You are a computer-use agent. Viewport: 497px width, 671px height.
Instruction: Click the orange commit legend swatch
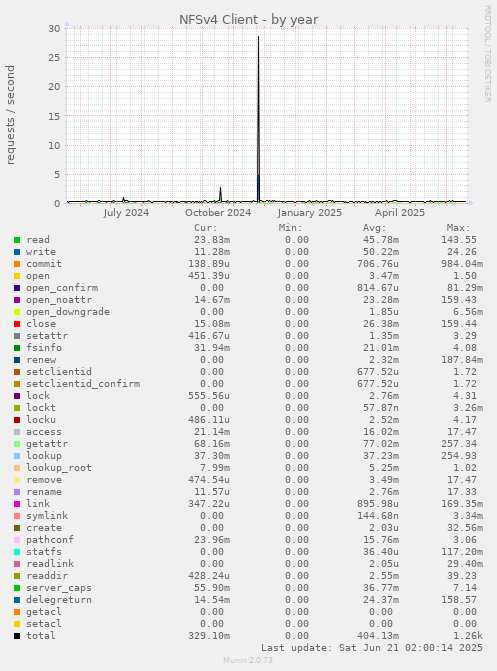17,264
